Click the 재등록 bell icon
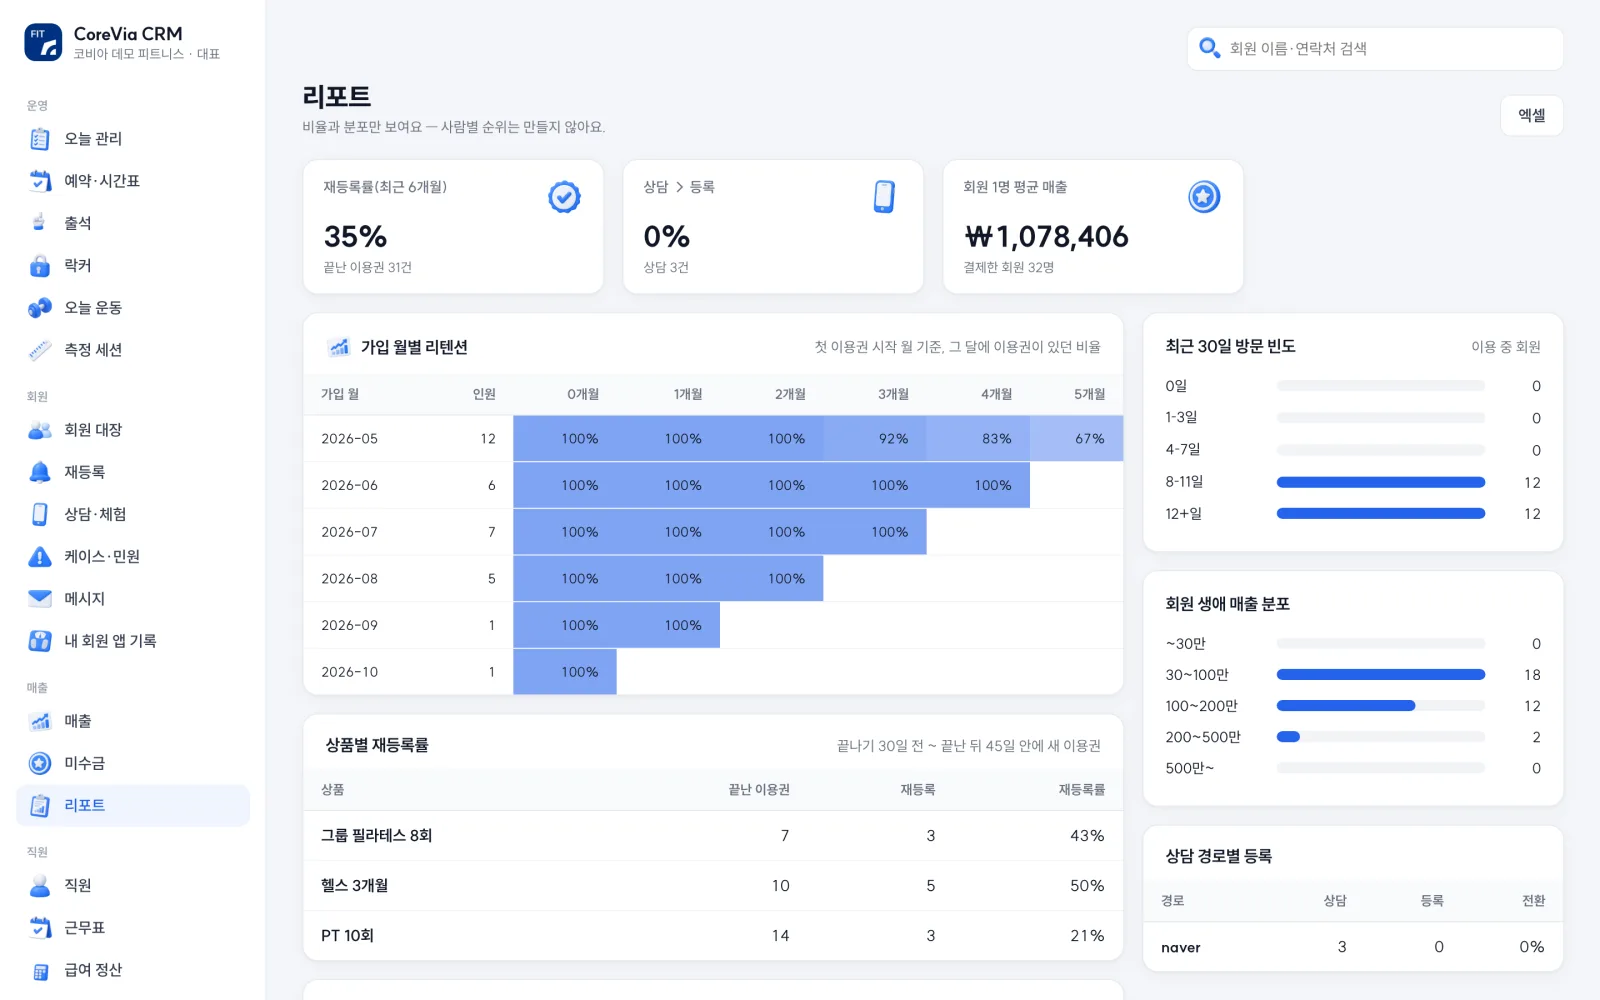 pos(40,472)
